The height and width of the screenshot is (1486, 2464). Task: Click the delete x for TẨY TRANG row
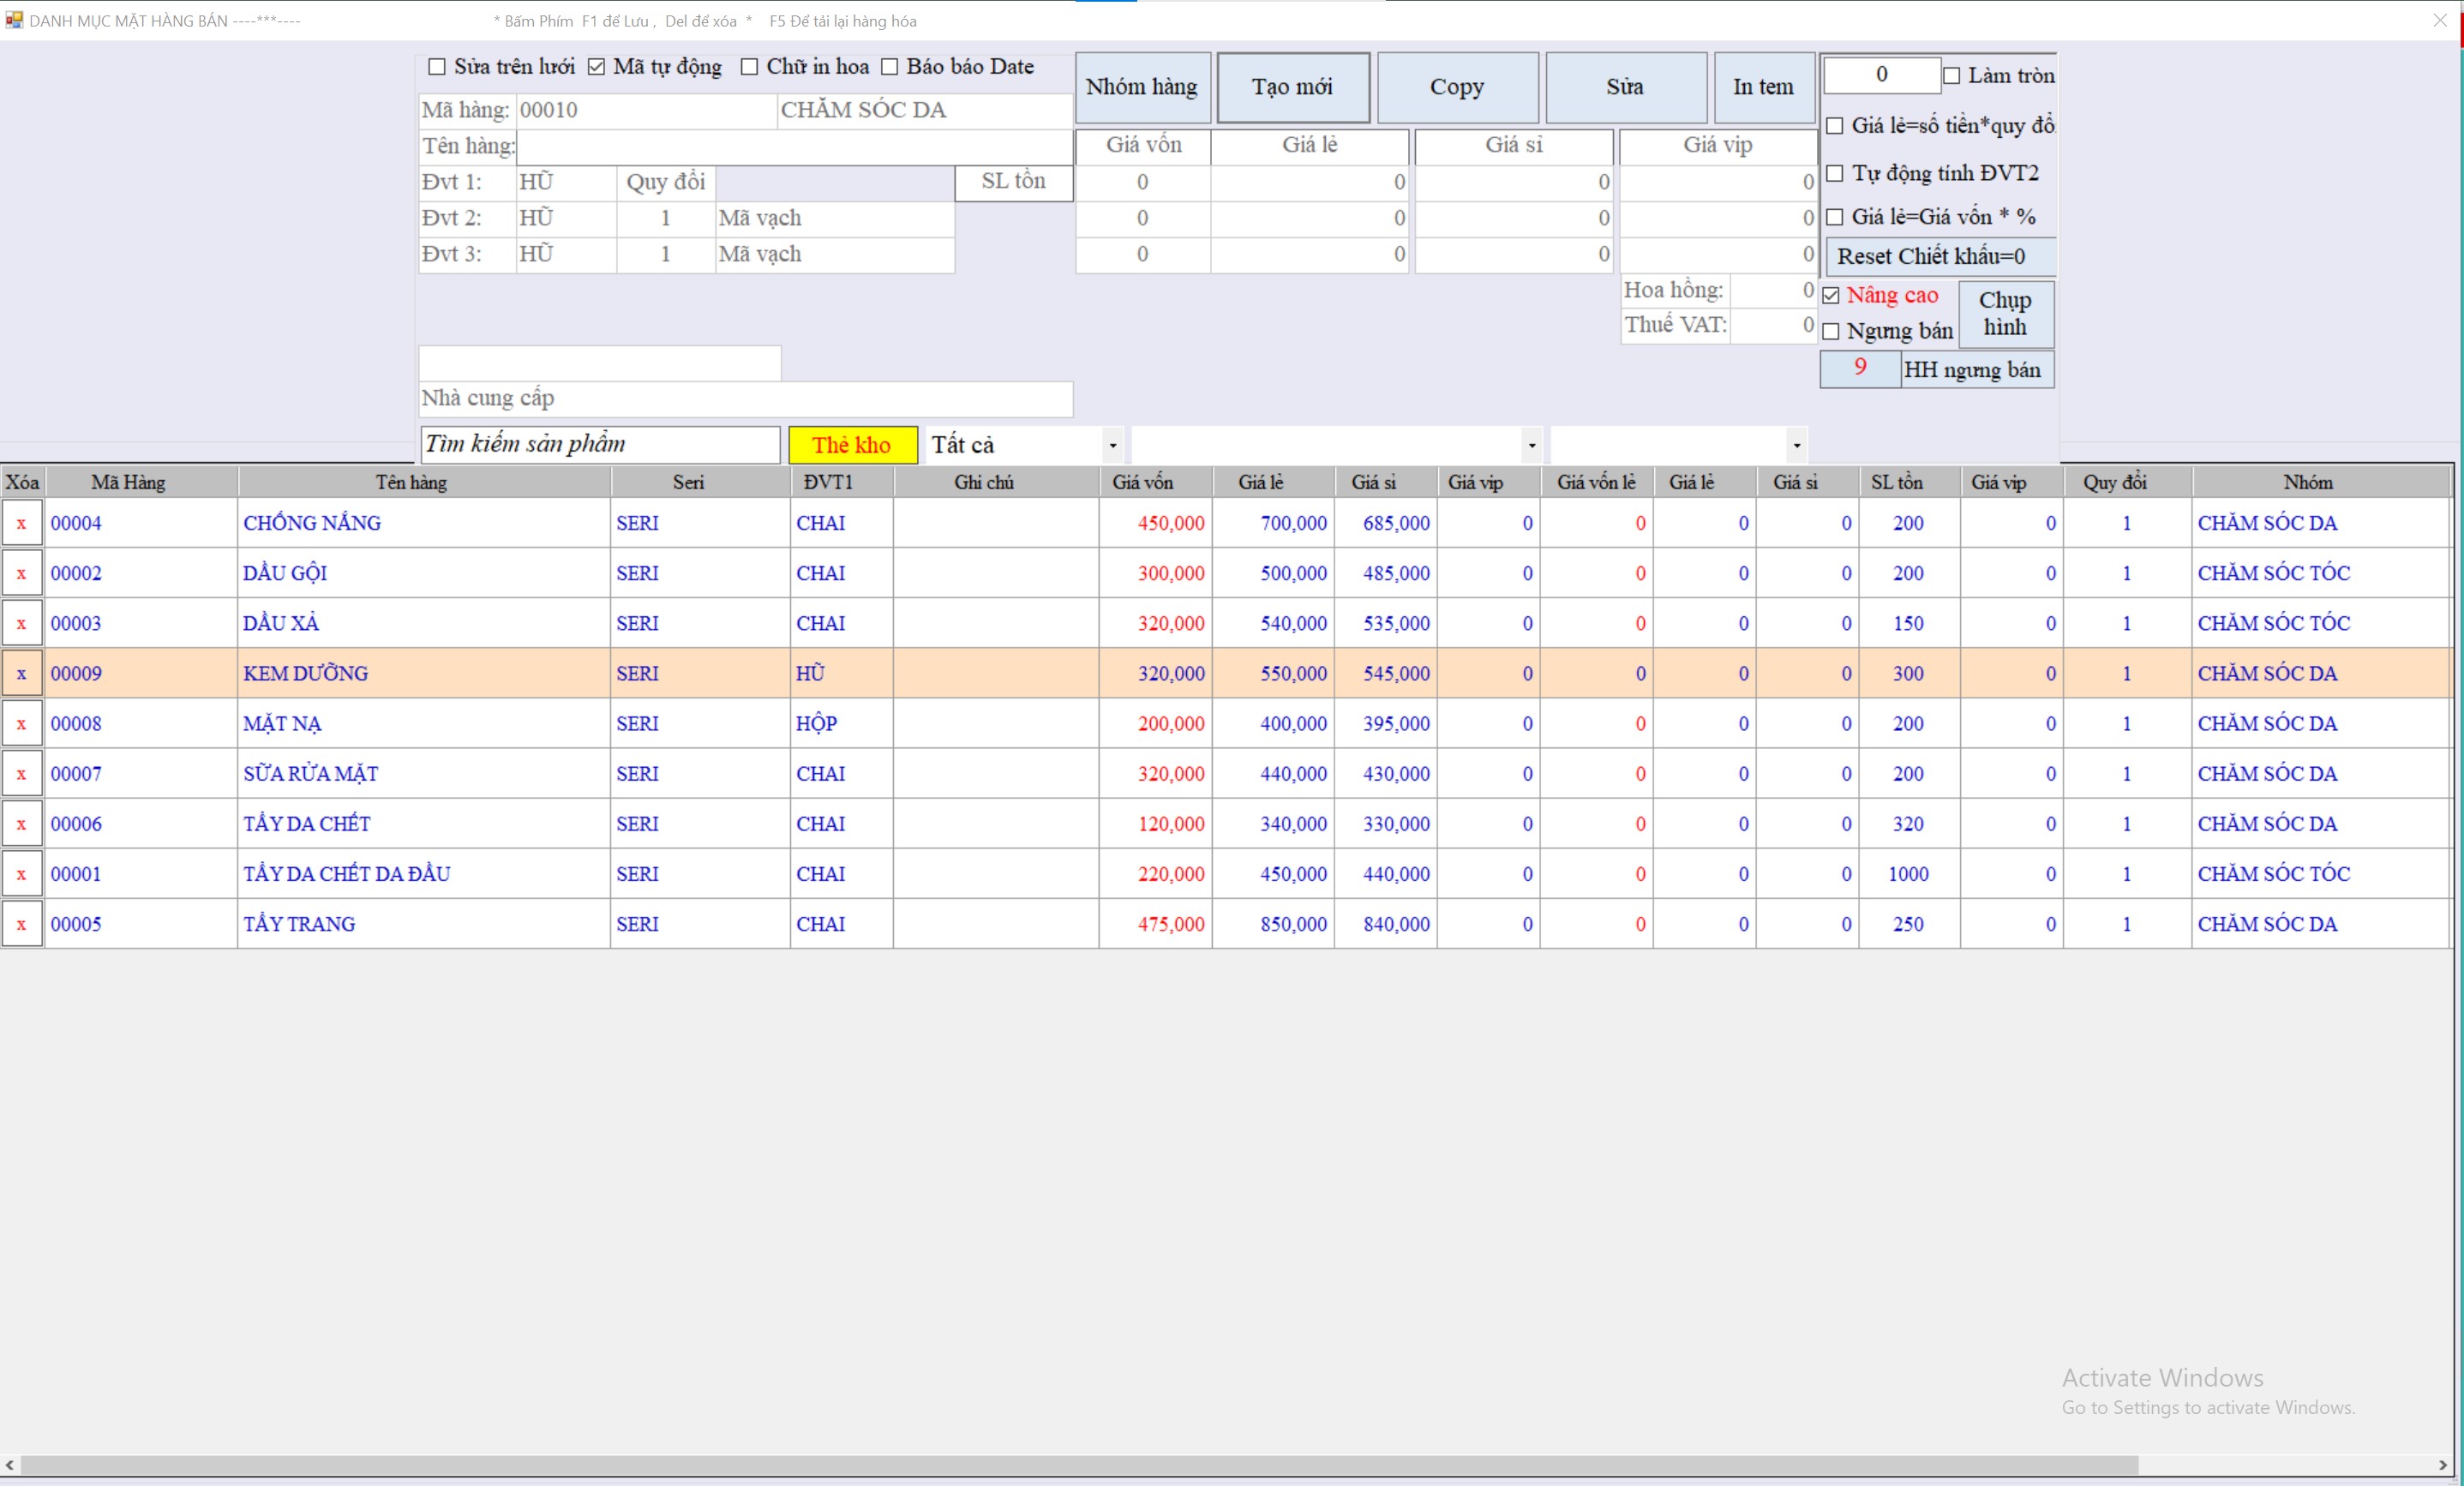click(21, 924)
